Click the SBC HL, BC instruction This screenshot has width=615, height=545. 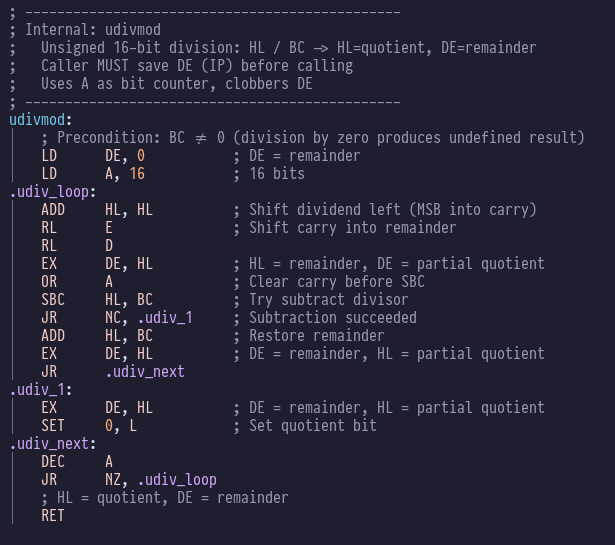(97, 300)
